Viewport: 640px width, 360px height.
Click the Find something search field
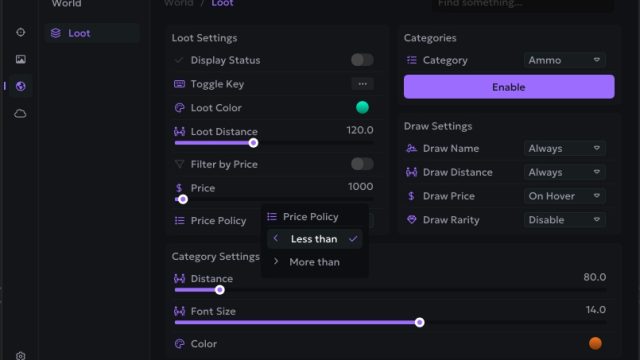522,4
